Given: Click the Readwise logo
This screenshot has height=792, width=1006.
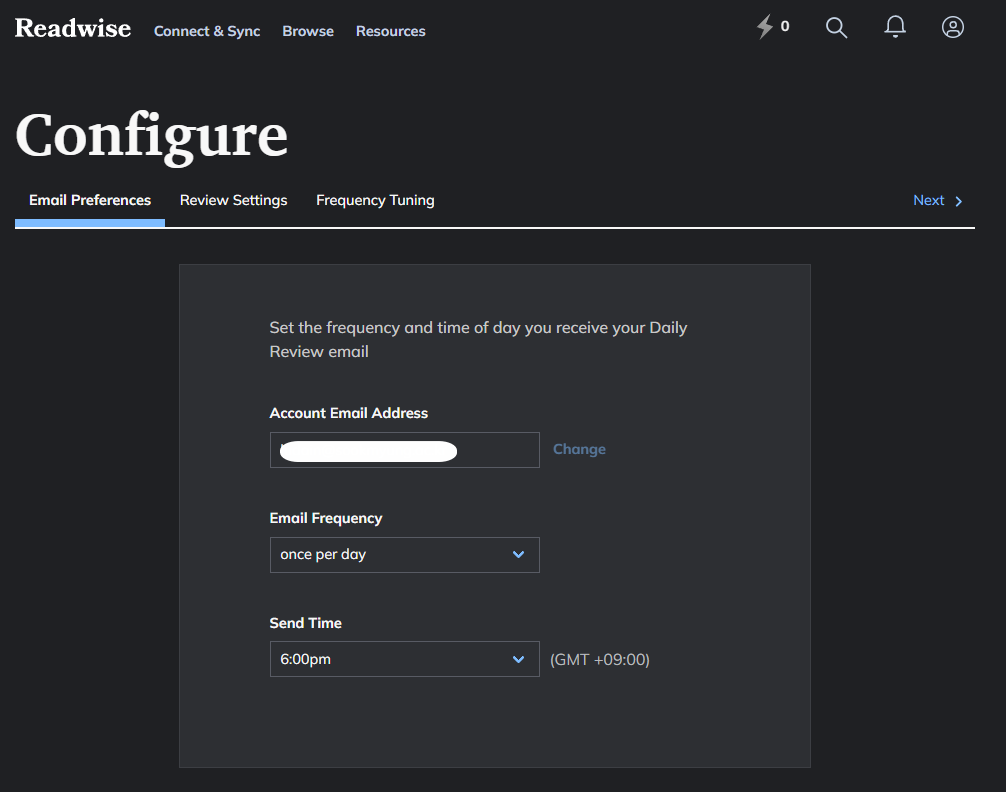Looking at the screenshot, I should tap(72, 28).
